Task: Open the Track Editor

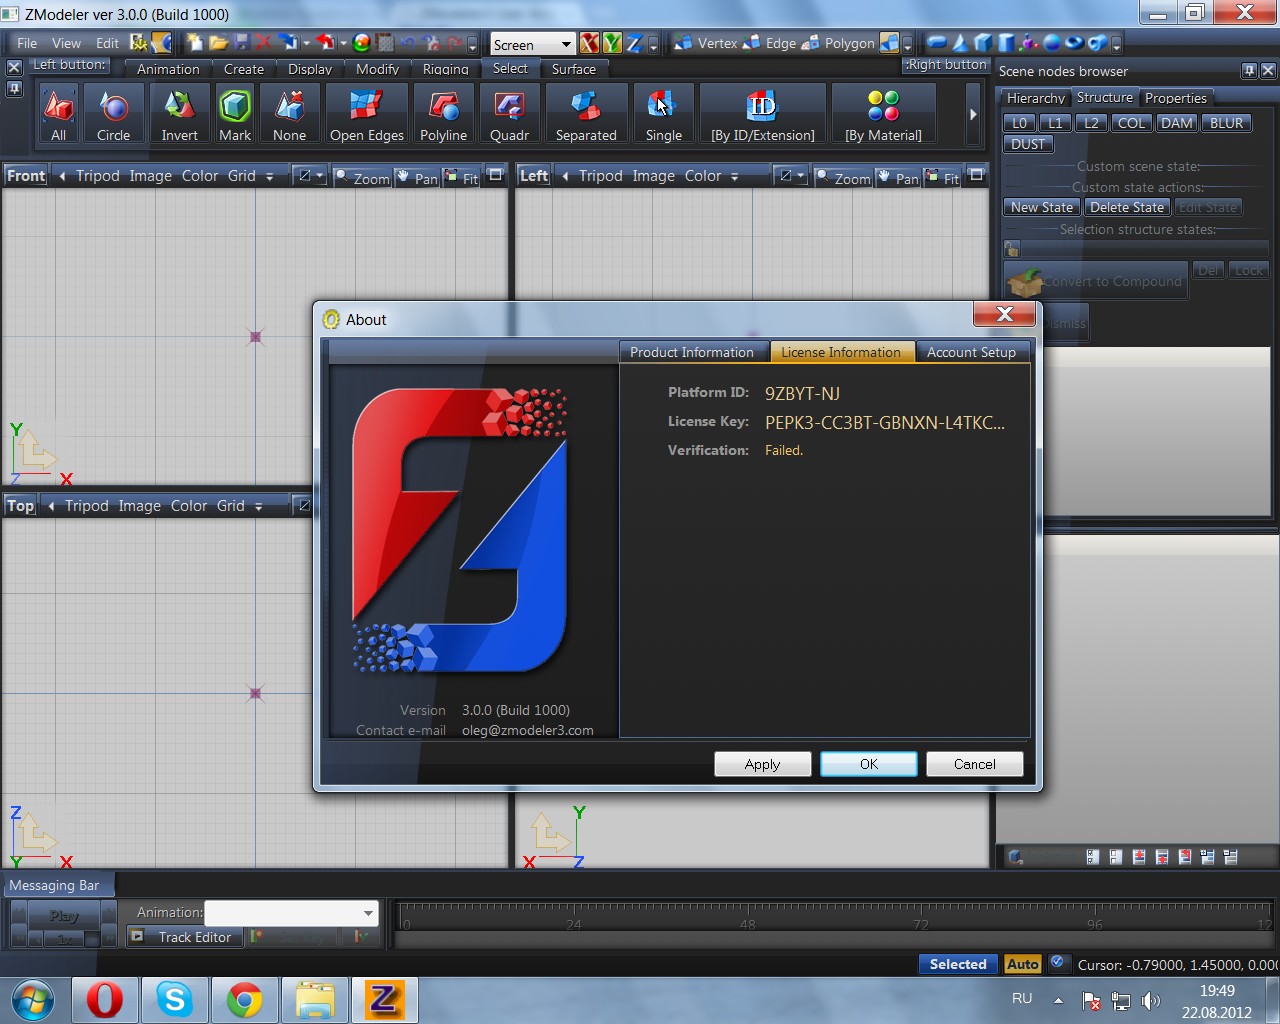Action: tap(183, 937)
